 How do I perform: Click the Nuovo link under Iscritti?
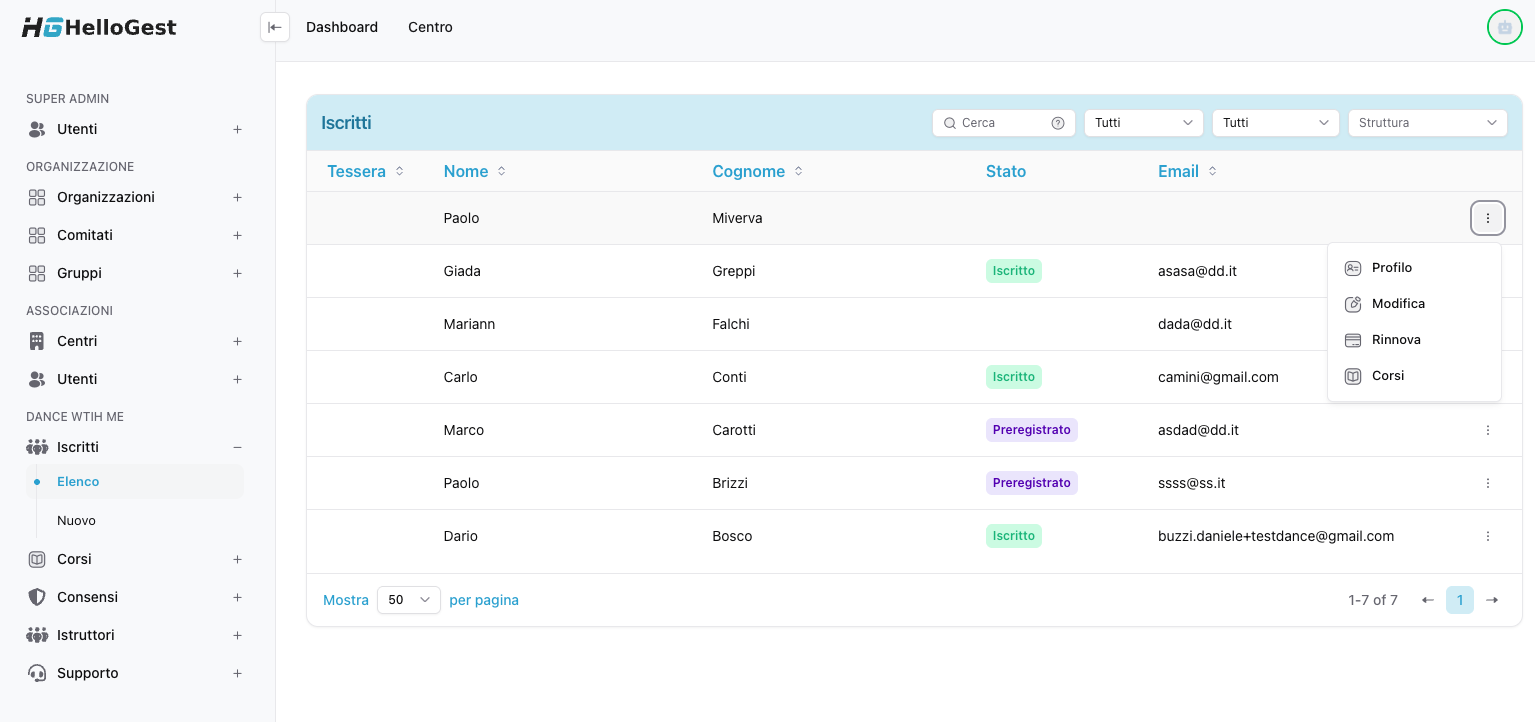(x=77, y=520)
